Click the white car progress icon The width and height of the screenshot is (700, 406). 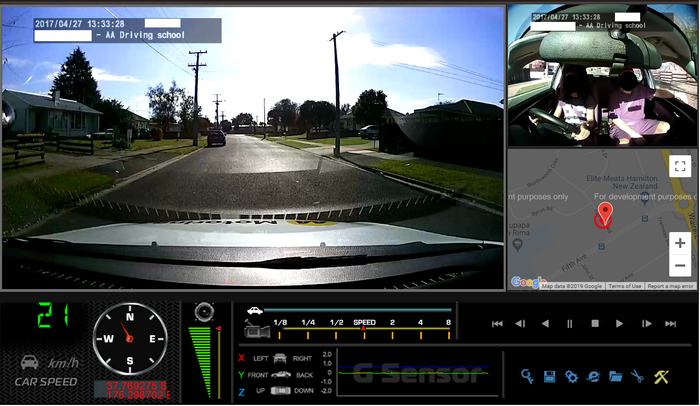[x=255, y=310]
